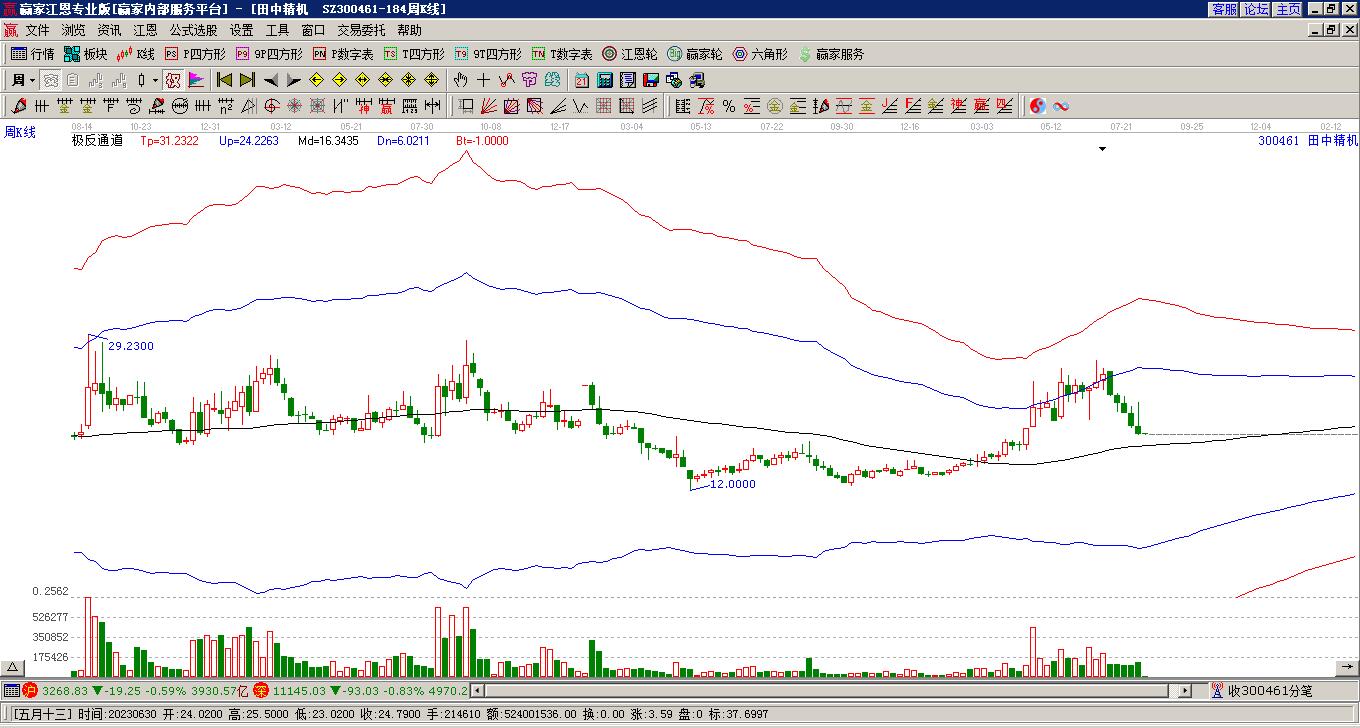Open 赢家服务 with the dollar icon
Image resolution: width=1360 pixels, height=728 pixels.
[x=831, y=54]
